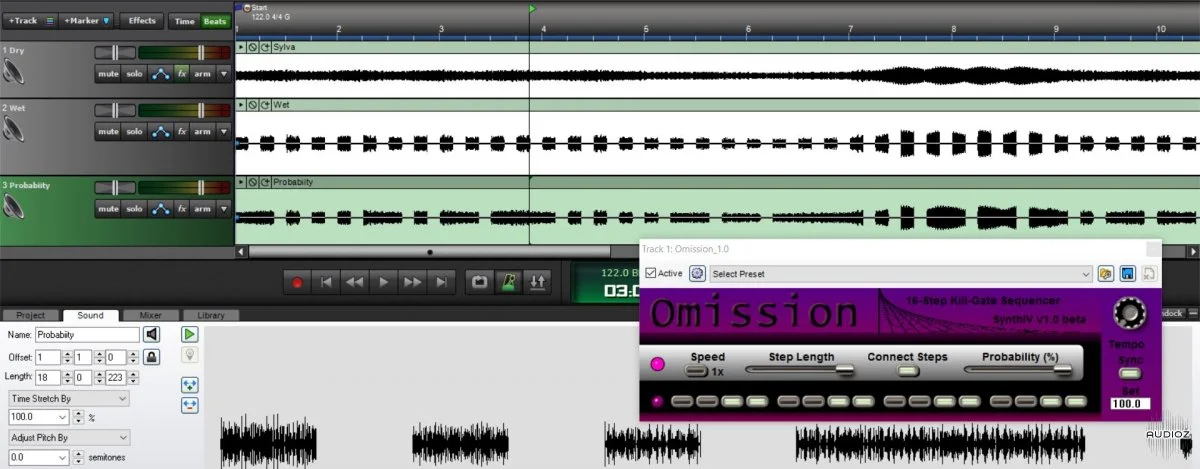Screen dimensions: 1200x469
Task: Lock the clip with the padlock icon
Action: (x=151, y=356)
